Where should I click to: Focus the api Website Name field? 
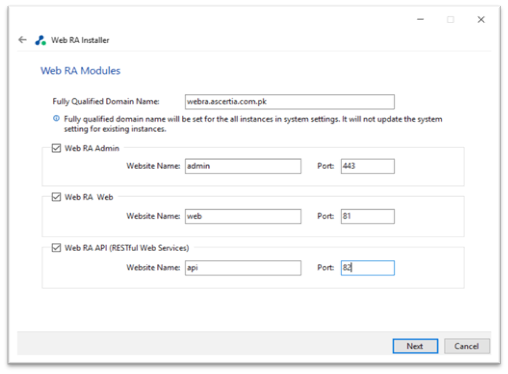pos(243,268)
